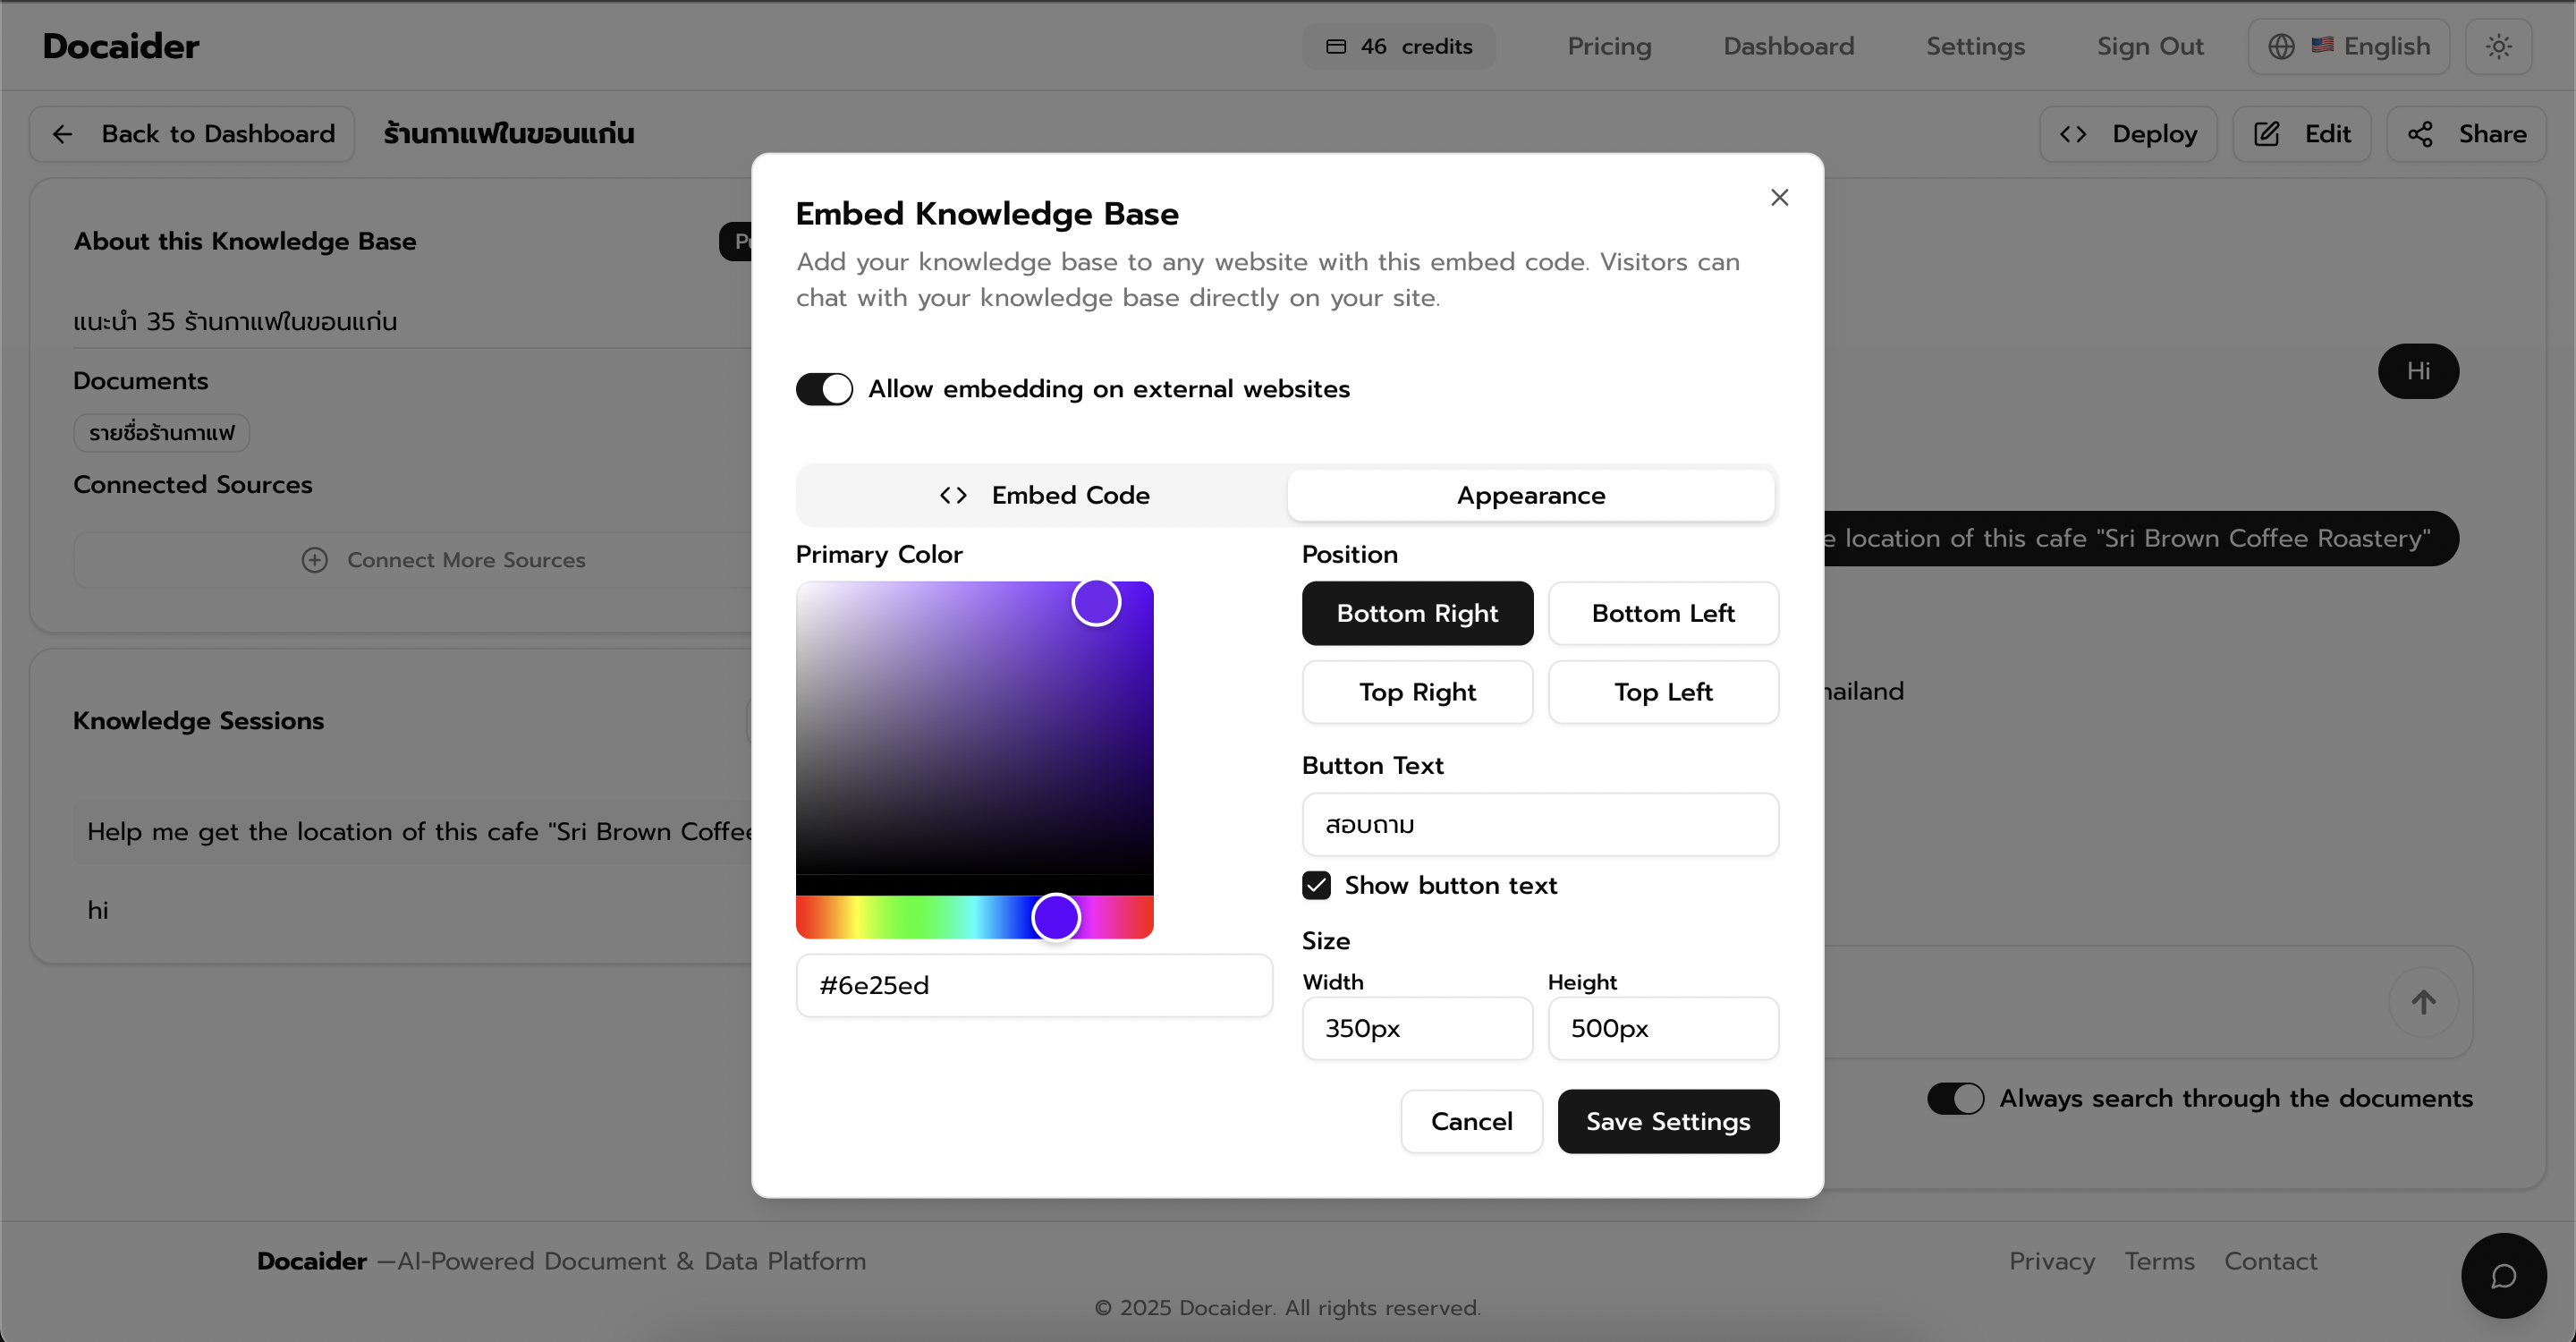Click the hue slider bar

[974, 917]
